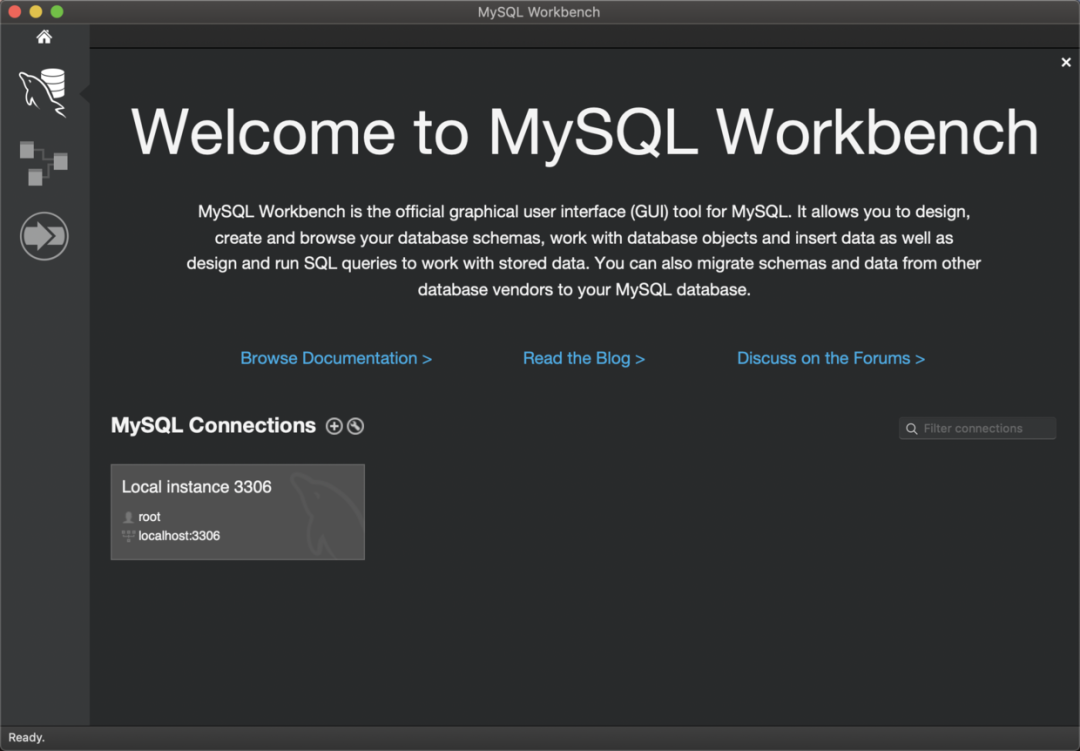The image size is (1080, 751).
Task: Click the MySQL Connections heading
Action: [x=214, y=426]
